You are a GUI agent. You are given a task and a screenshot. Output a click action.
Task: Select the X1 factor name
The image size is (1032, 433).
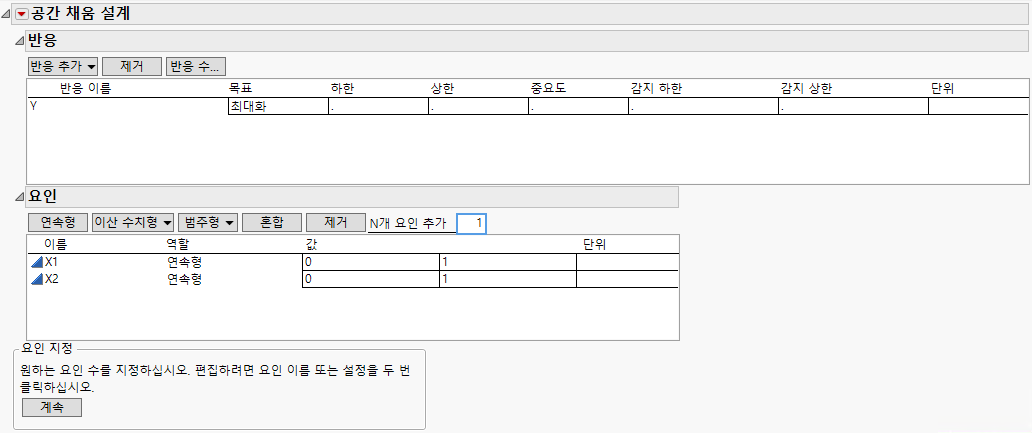coord(52,262)
